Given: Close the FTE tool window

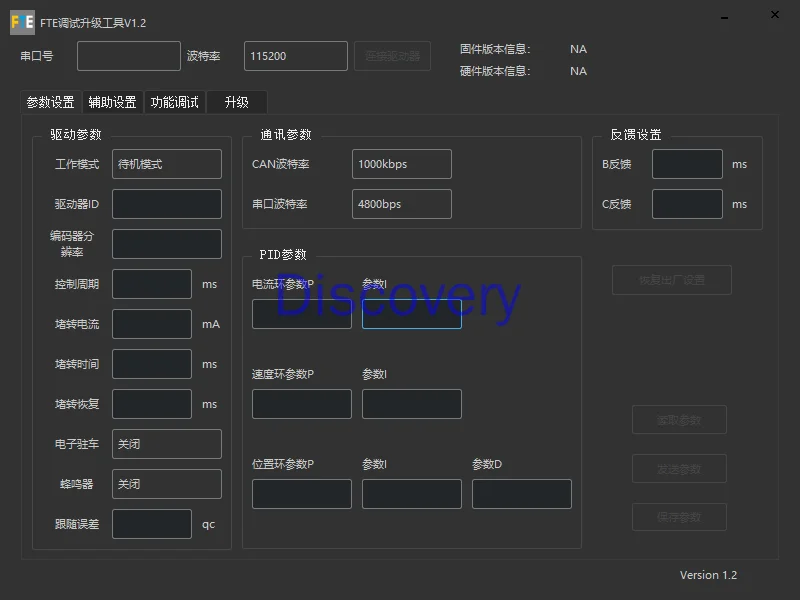Looking at the screenshot, I should 774,15.
